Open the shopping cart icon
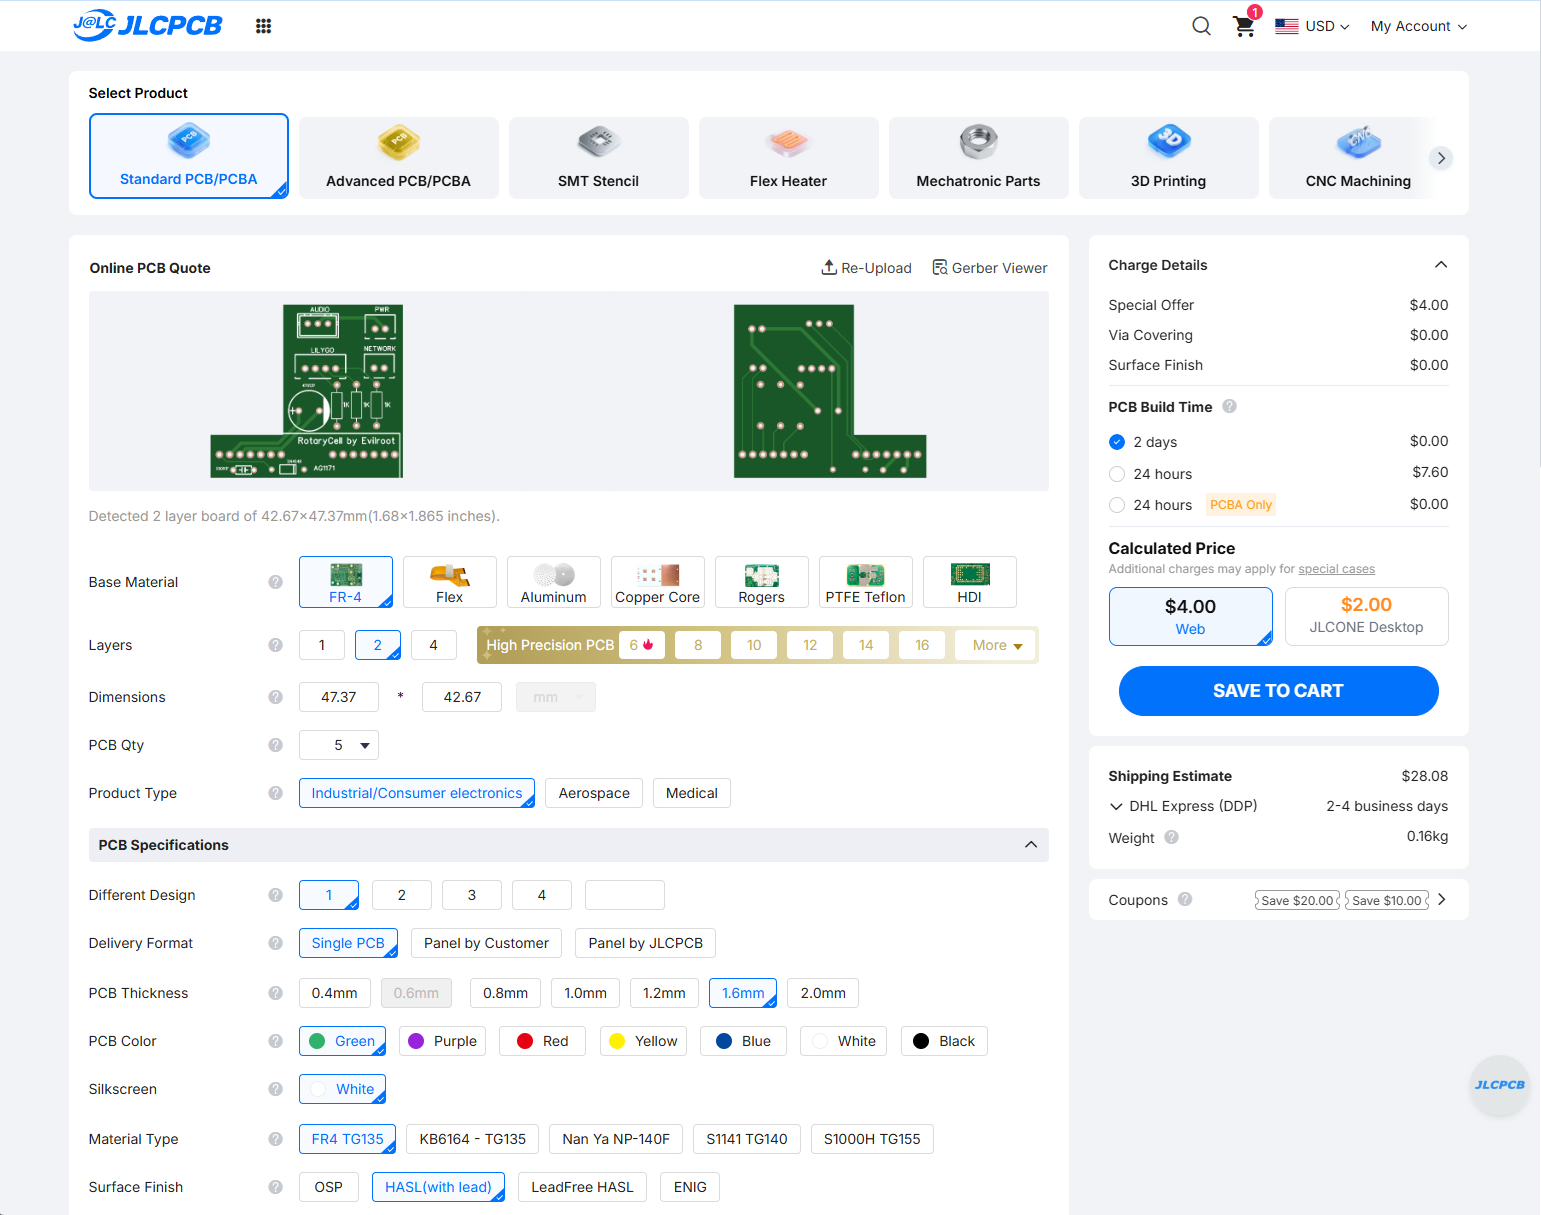This screenshot has height=1215, width=1541. click(x=1244, y=26)
